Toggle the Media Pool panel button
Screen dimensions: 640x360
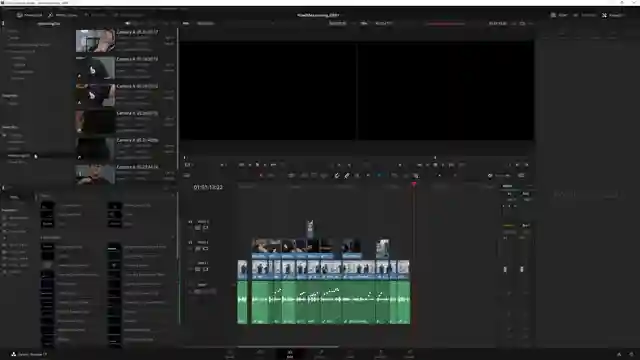[x=29, y=15]
